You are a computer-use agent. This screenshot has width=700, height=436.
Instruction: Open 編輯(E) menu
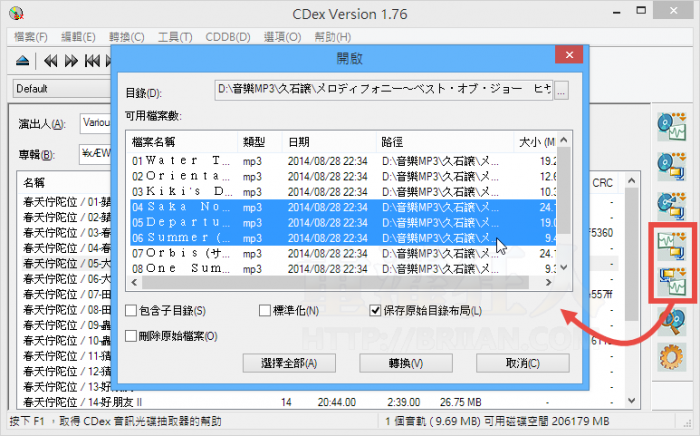click(78, 37)
